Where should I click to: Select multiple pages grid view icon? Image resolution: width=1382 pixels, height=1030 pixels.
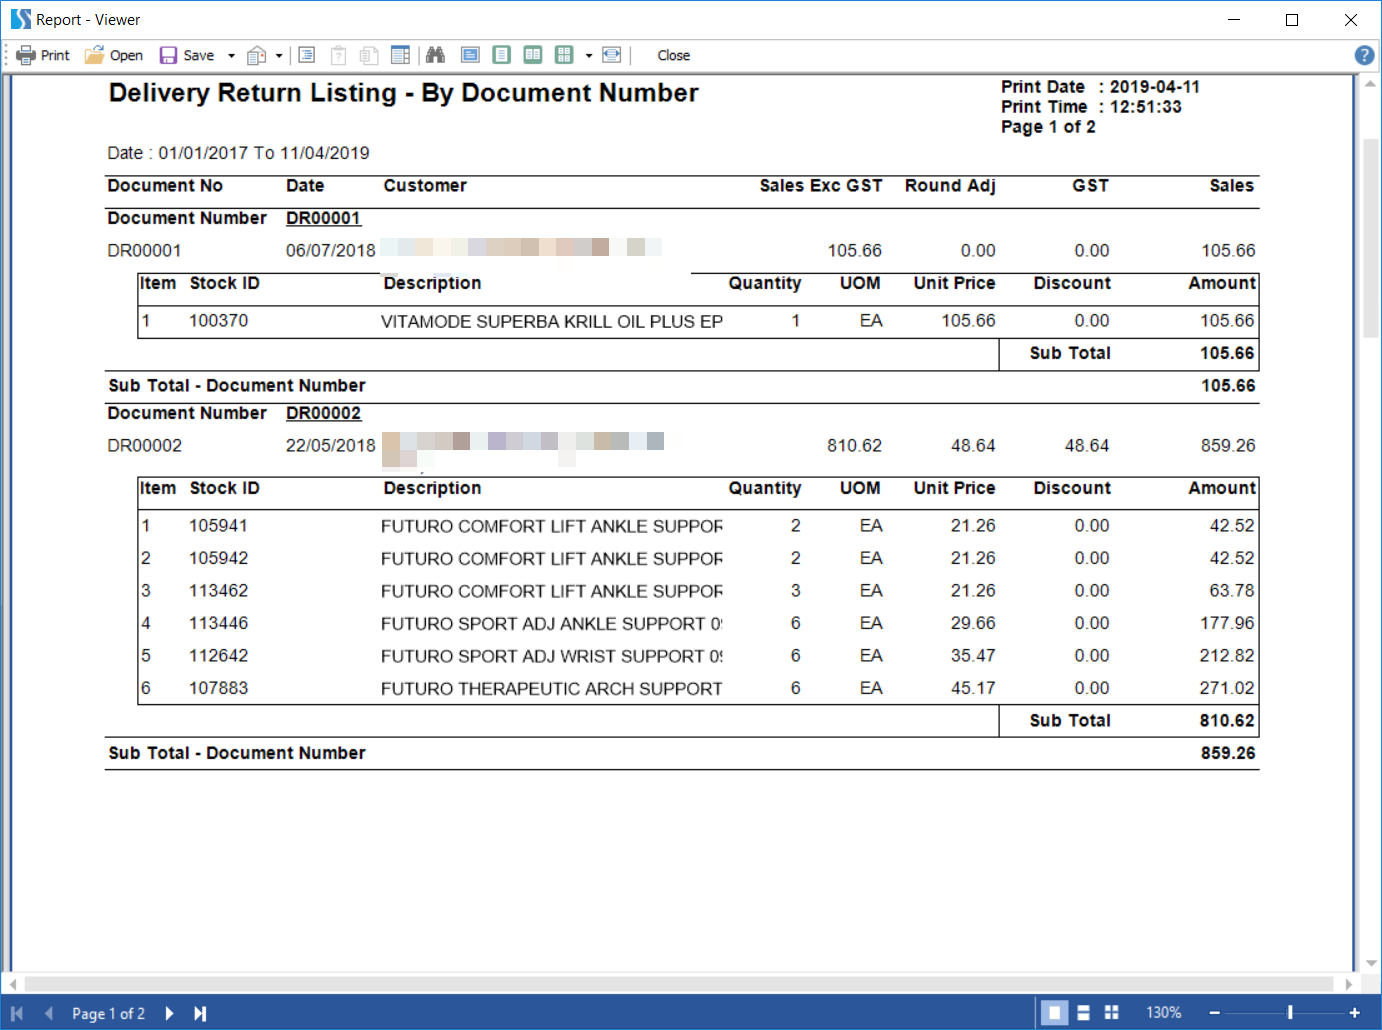(x=565, y=55)
